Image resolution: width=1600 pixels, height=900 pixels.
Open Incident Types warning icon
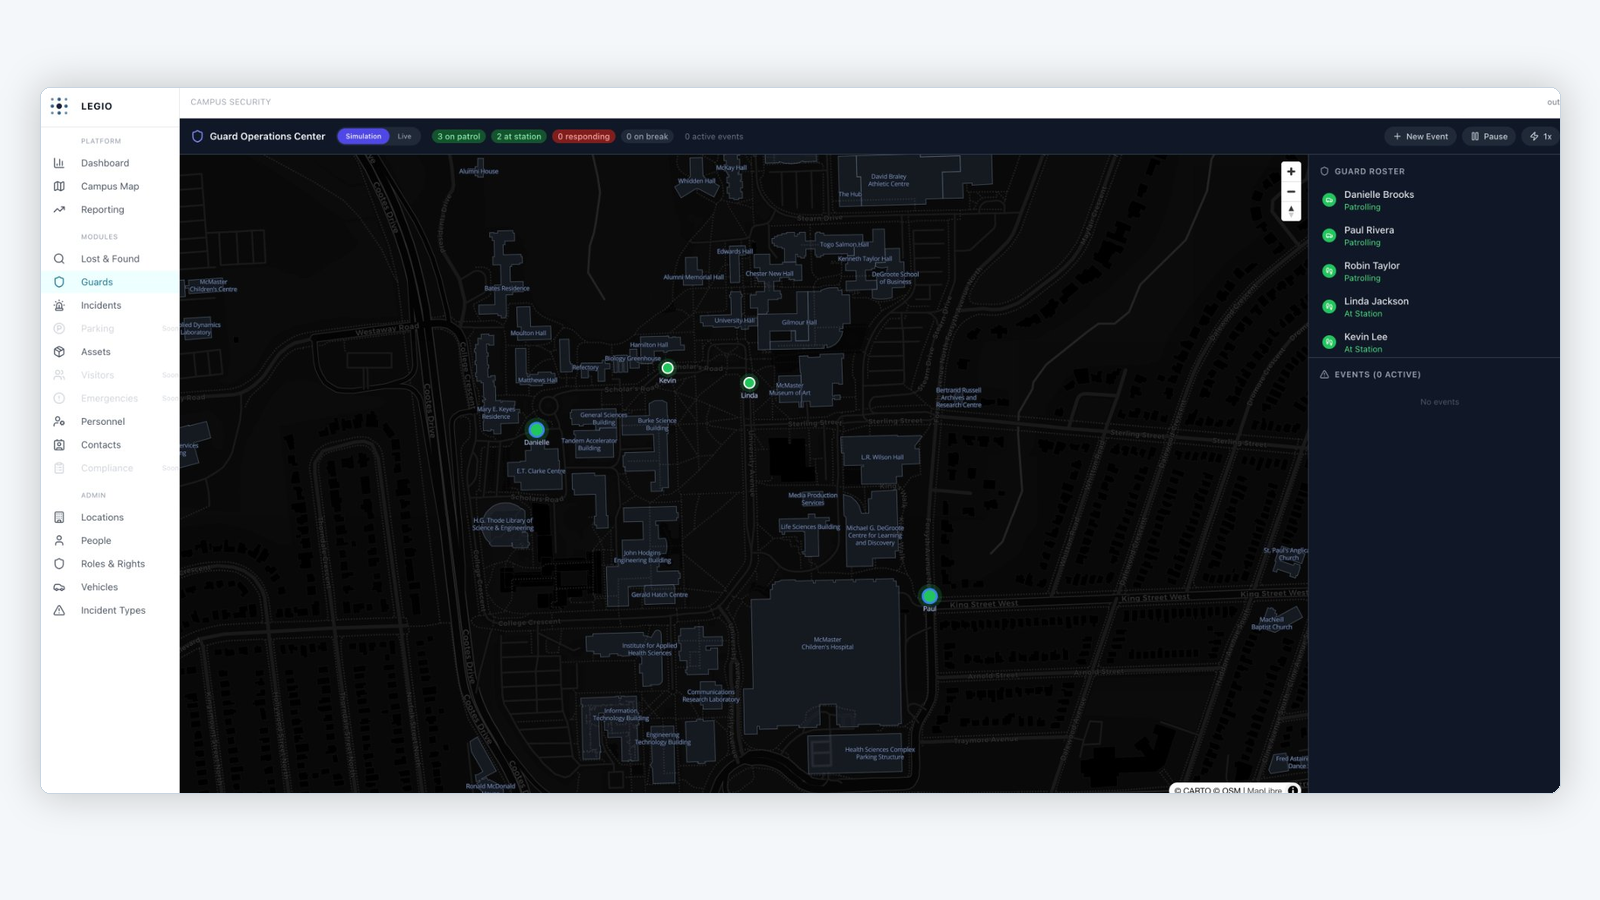click(59, 611)
